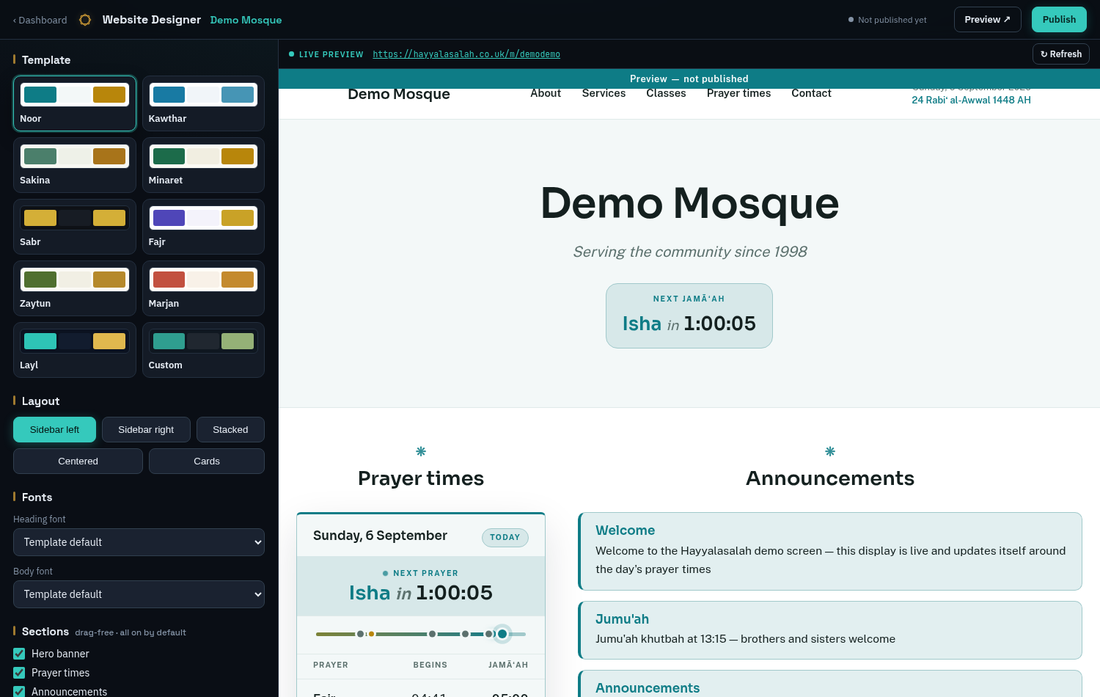
Task: Click the 'Sunday, 6 September' date heading
Action: point(380,536)
